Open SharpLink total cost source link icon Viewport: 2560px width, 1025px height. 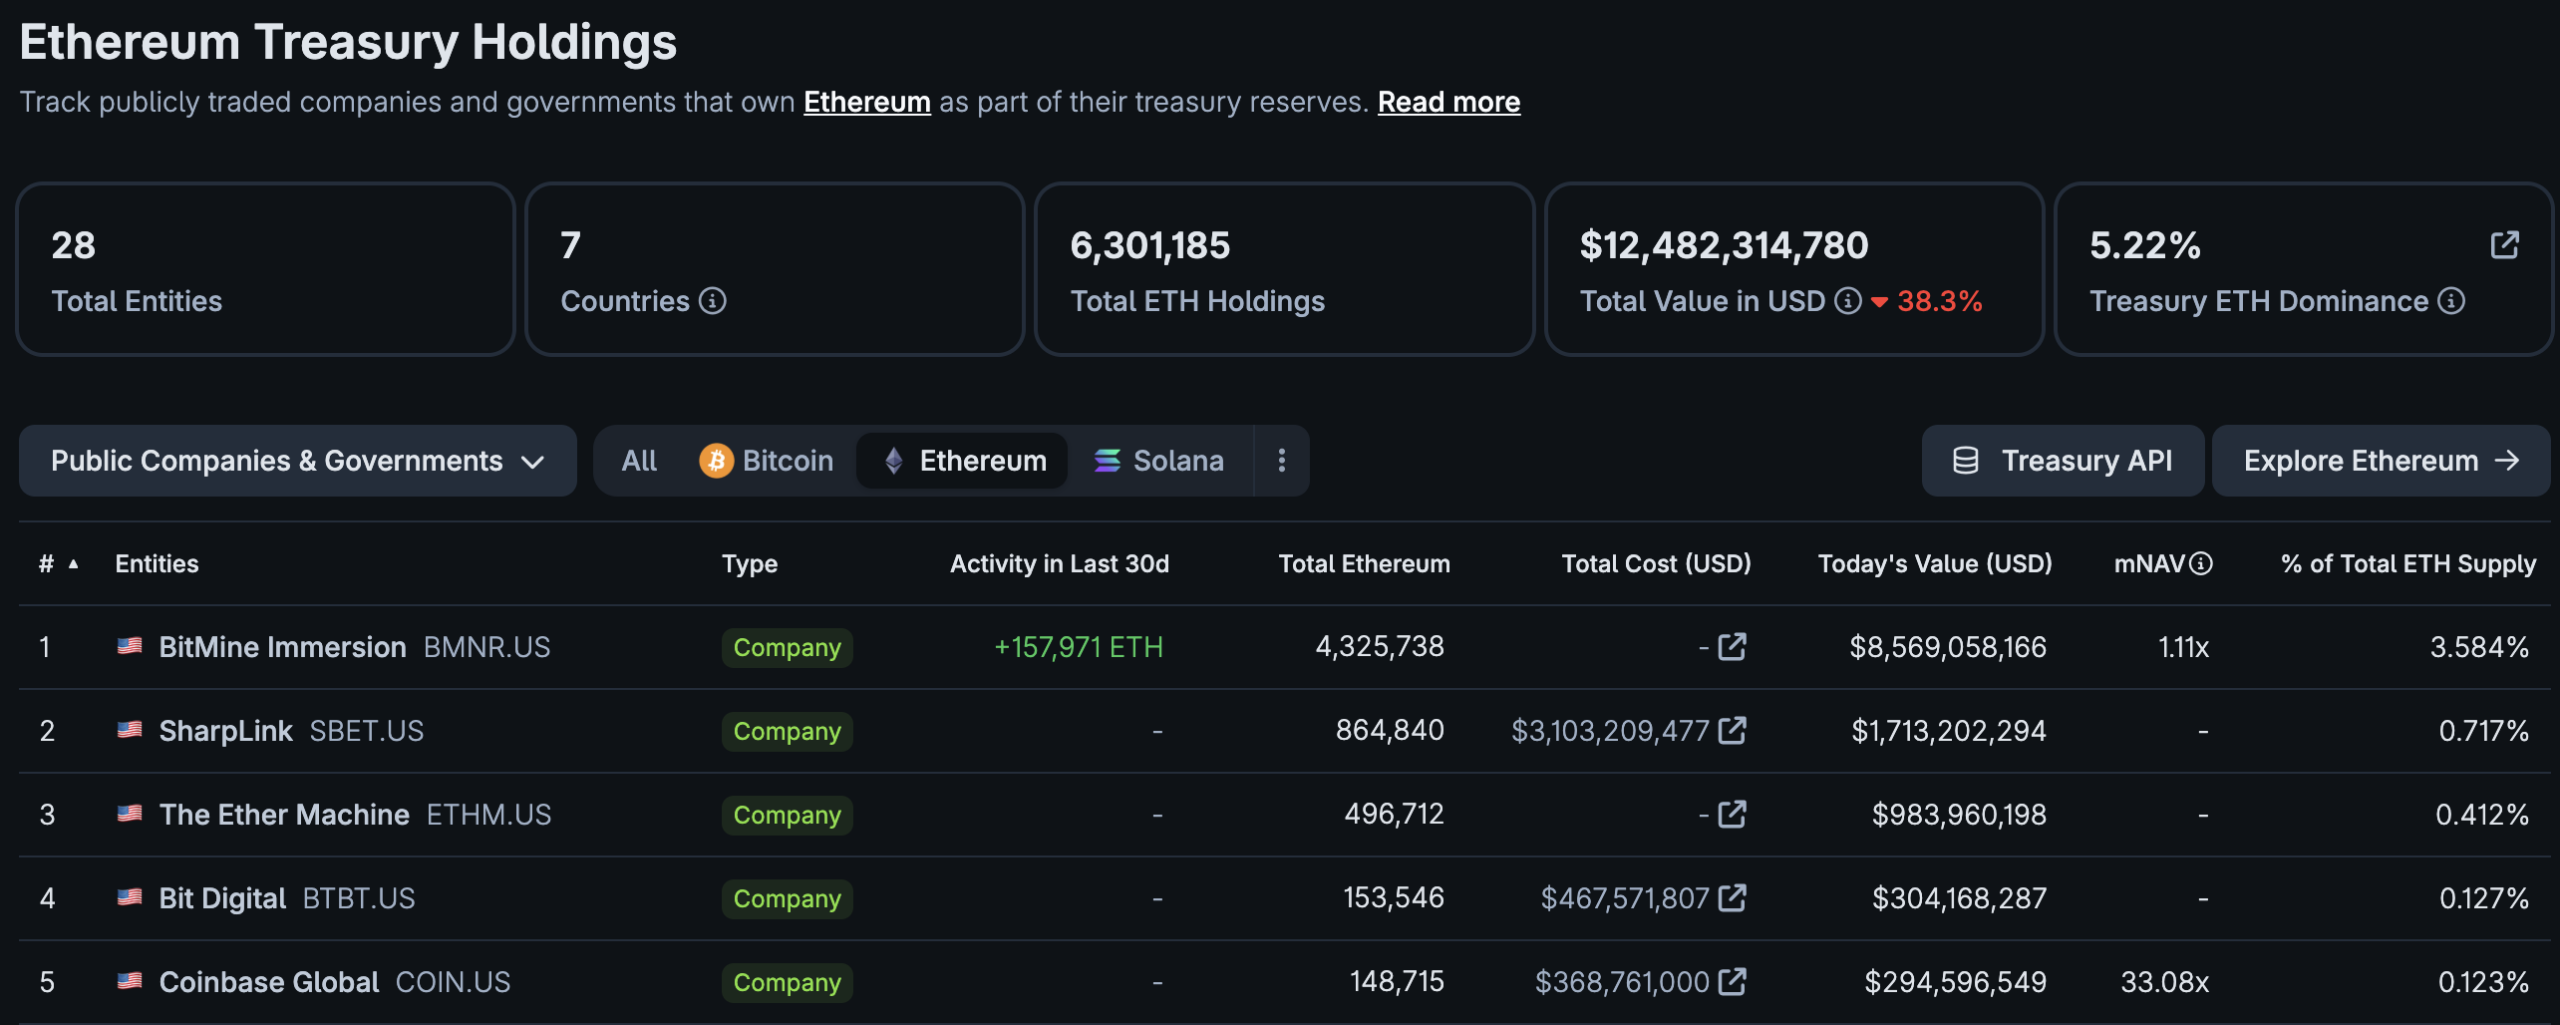click(1732, 731)
